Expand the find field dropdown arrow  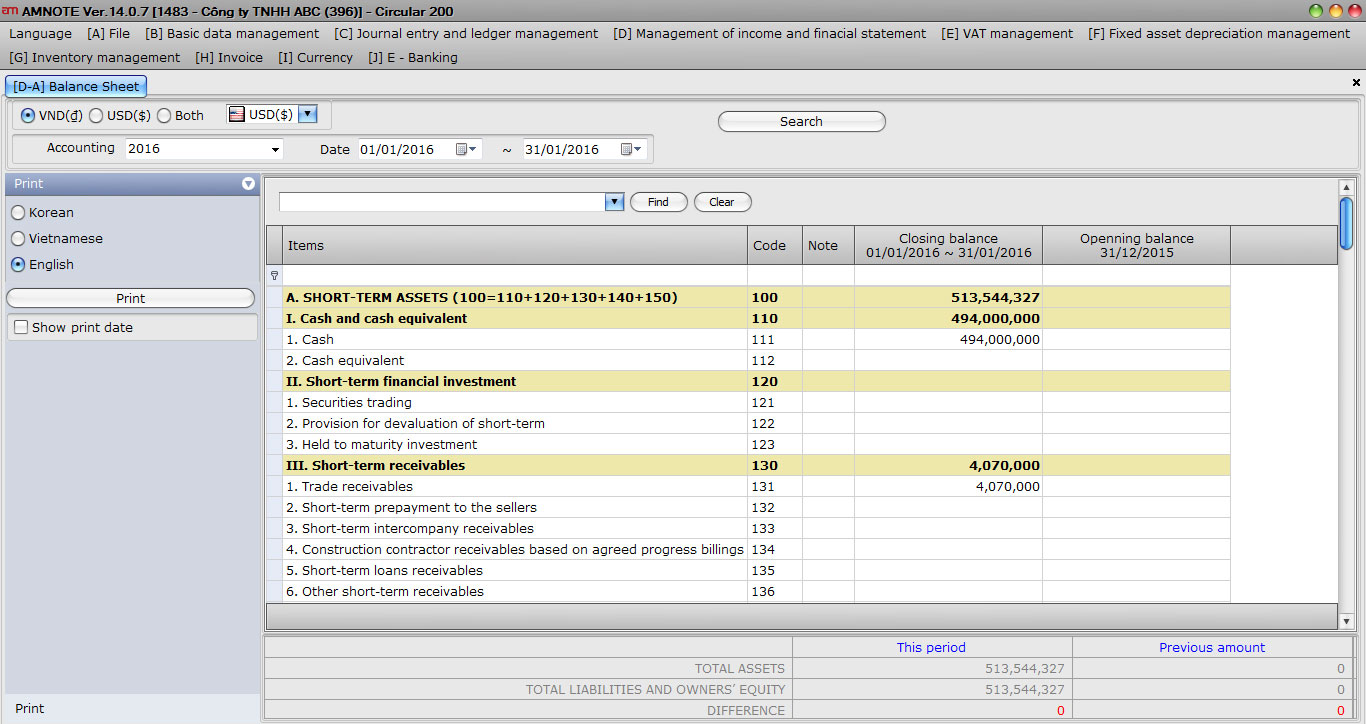[614, 202]
